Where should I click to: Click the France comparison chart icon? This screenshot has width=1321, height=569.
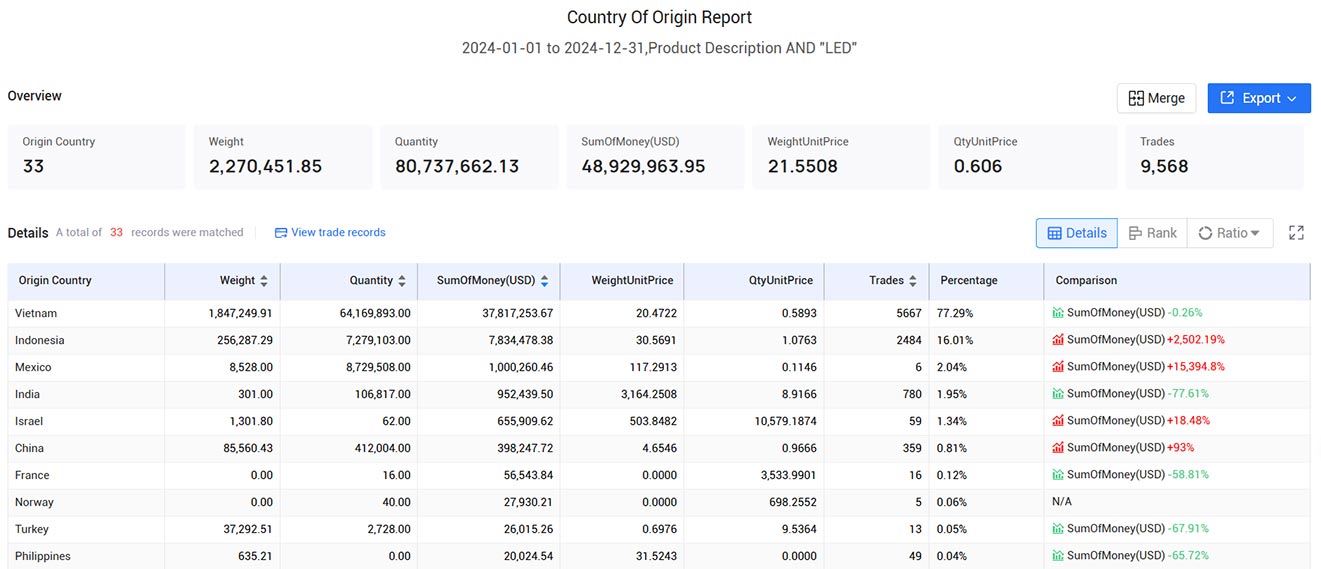pyautogui.click(x=1058, y=475)
